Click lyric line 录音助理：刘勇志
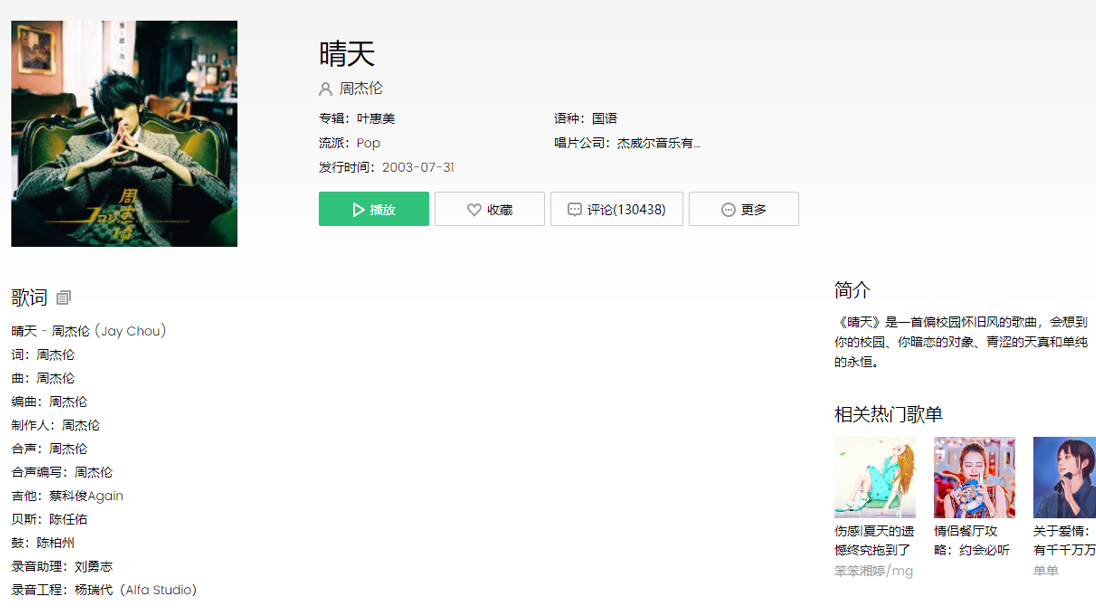This screenshot has height=608, width=1096. (62, 567)
